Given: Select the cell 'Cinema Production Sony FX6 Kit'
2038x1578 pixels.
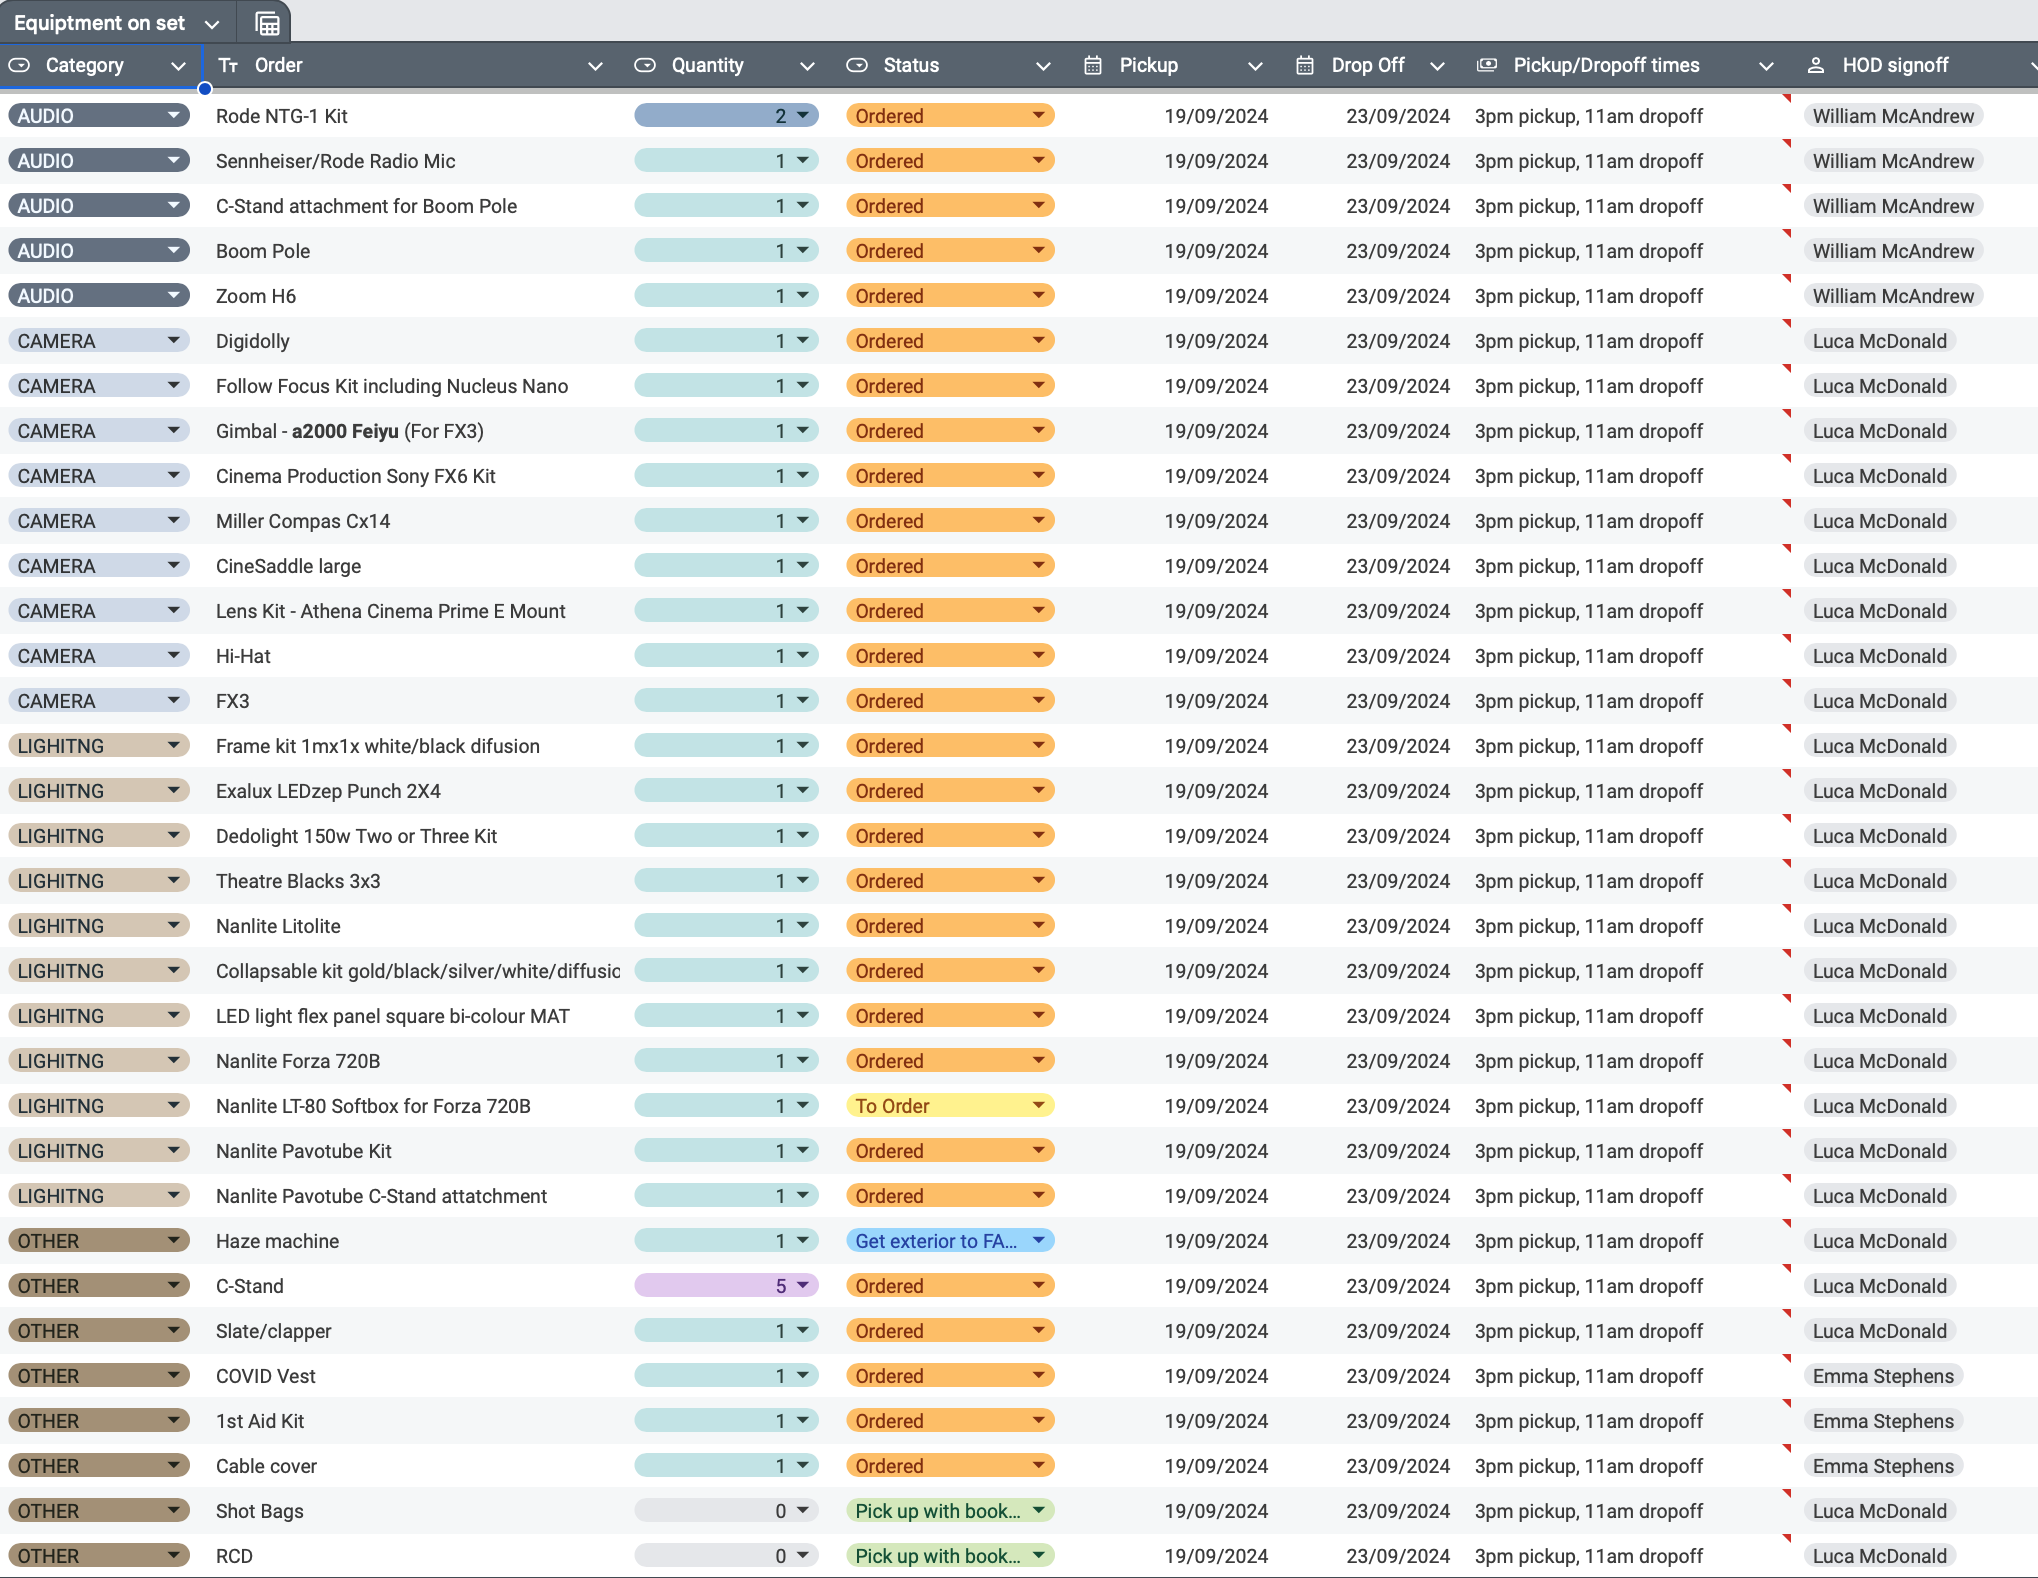Looking at the screenshot, I should (x=414, y=476).
